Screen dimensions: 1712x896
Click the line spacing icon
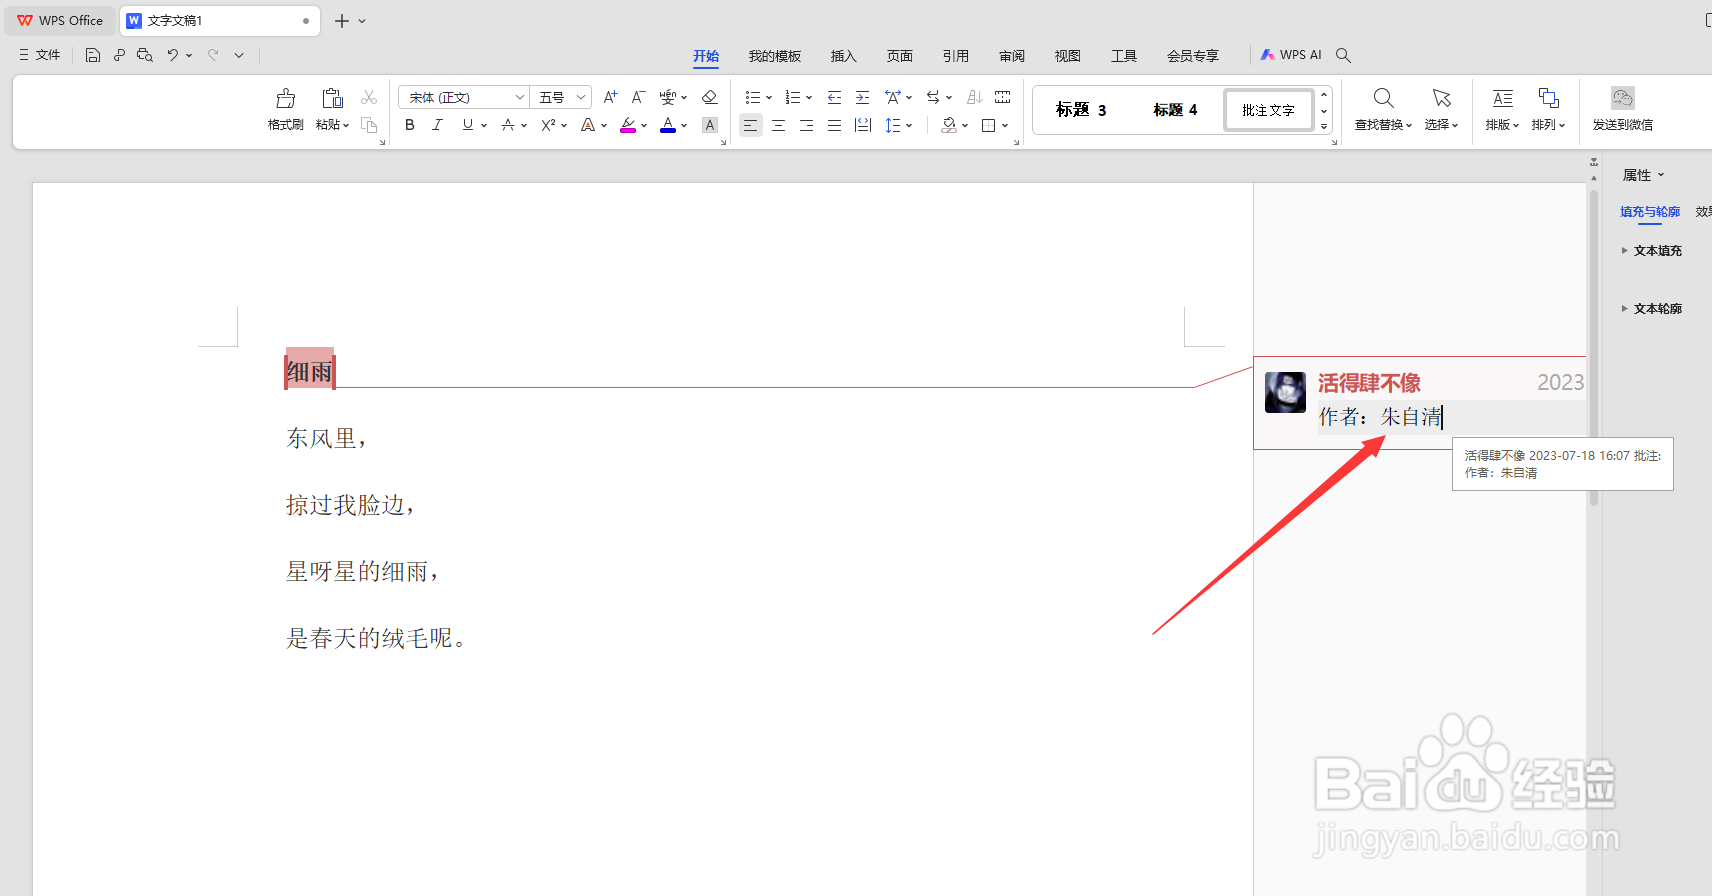coord(893,125)
